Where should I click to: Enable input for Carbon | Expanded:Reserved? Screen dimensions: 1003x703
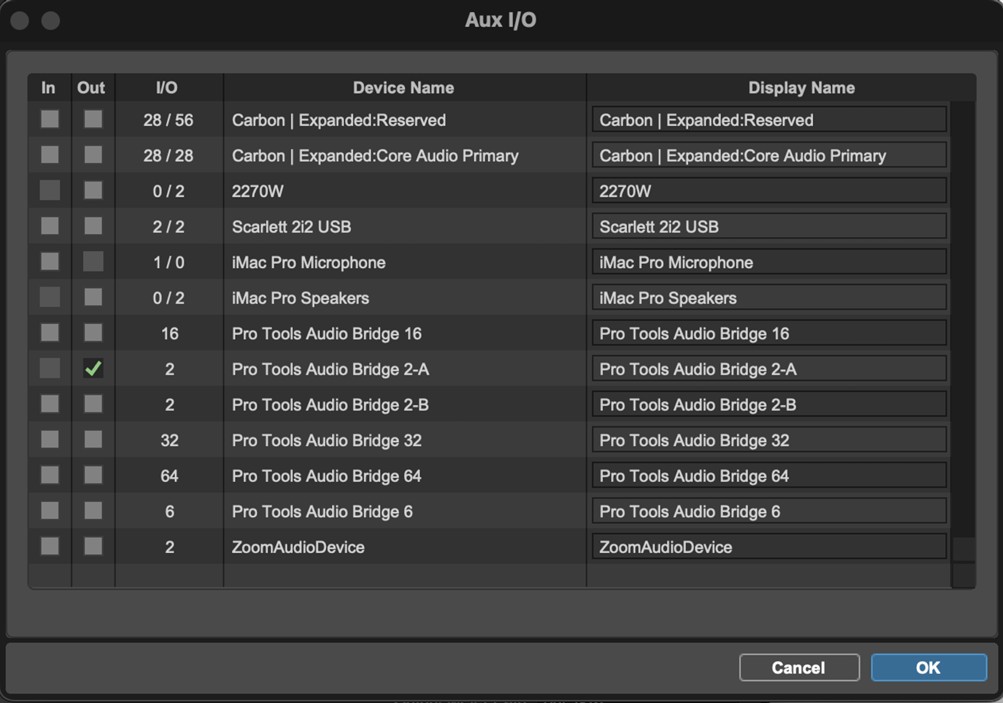click(x=48, y=119)
